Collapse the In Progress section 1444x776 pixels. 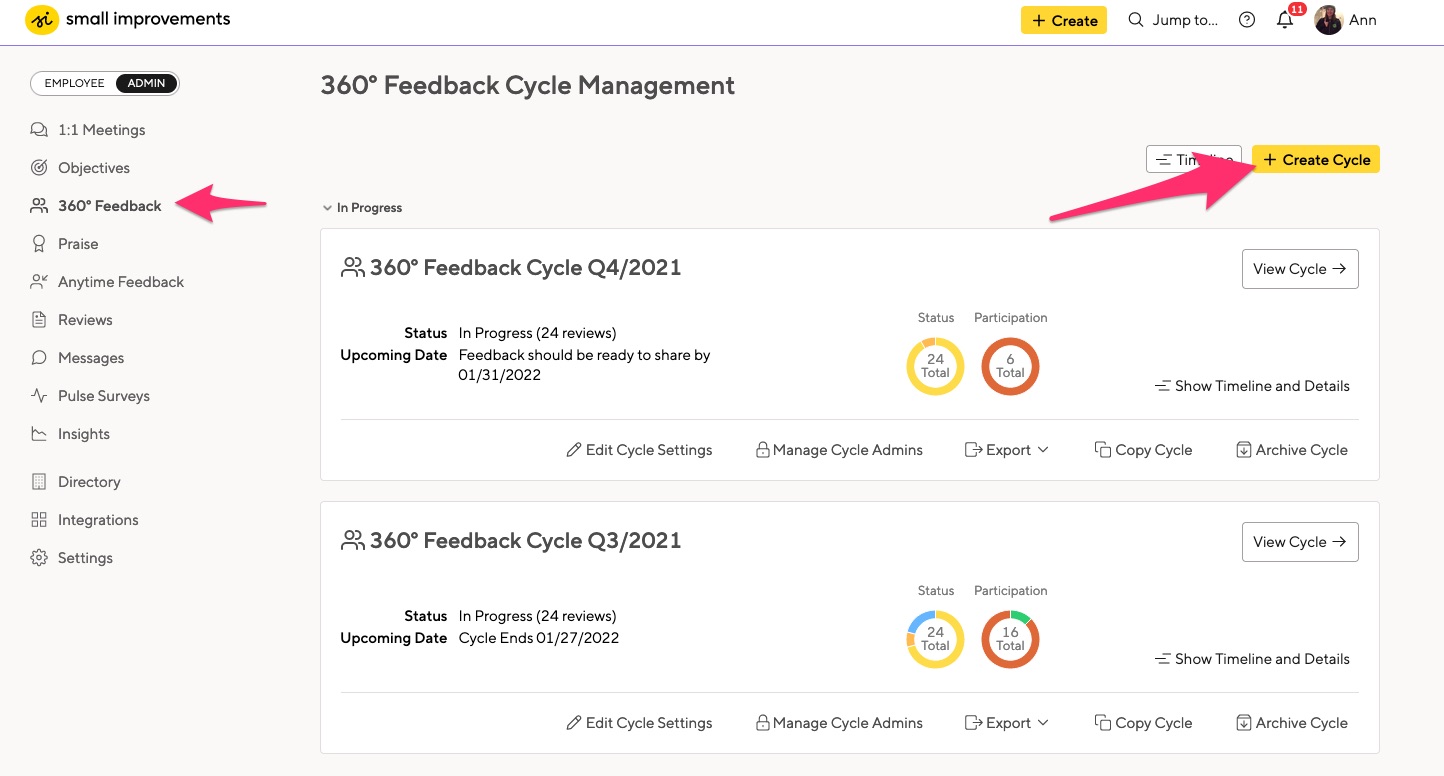coord(327,207)
